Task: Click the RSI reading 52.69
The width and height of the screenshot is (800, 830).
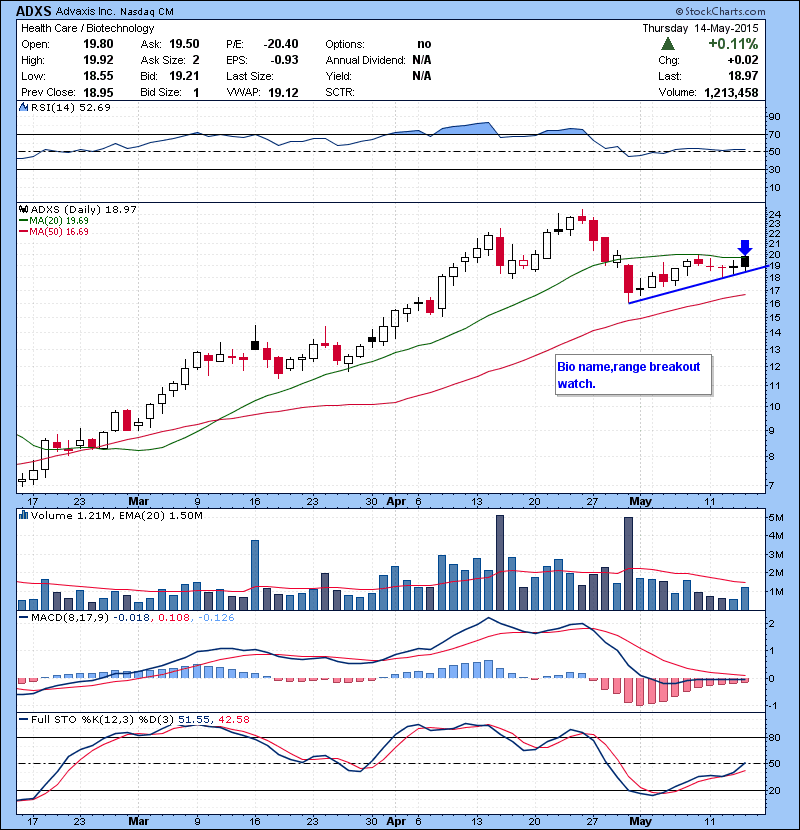Action: [x=95, y=107]
